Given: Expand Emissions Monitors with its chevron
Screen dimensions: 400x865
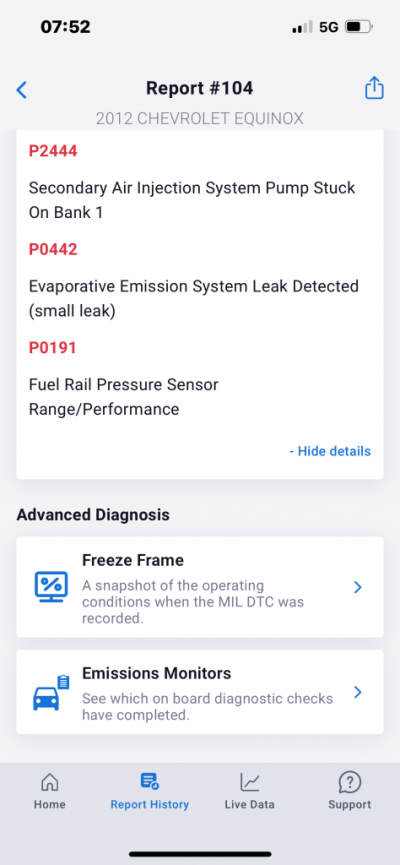Looking at the screenshot, I should click(x=358, y=692).
